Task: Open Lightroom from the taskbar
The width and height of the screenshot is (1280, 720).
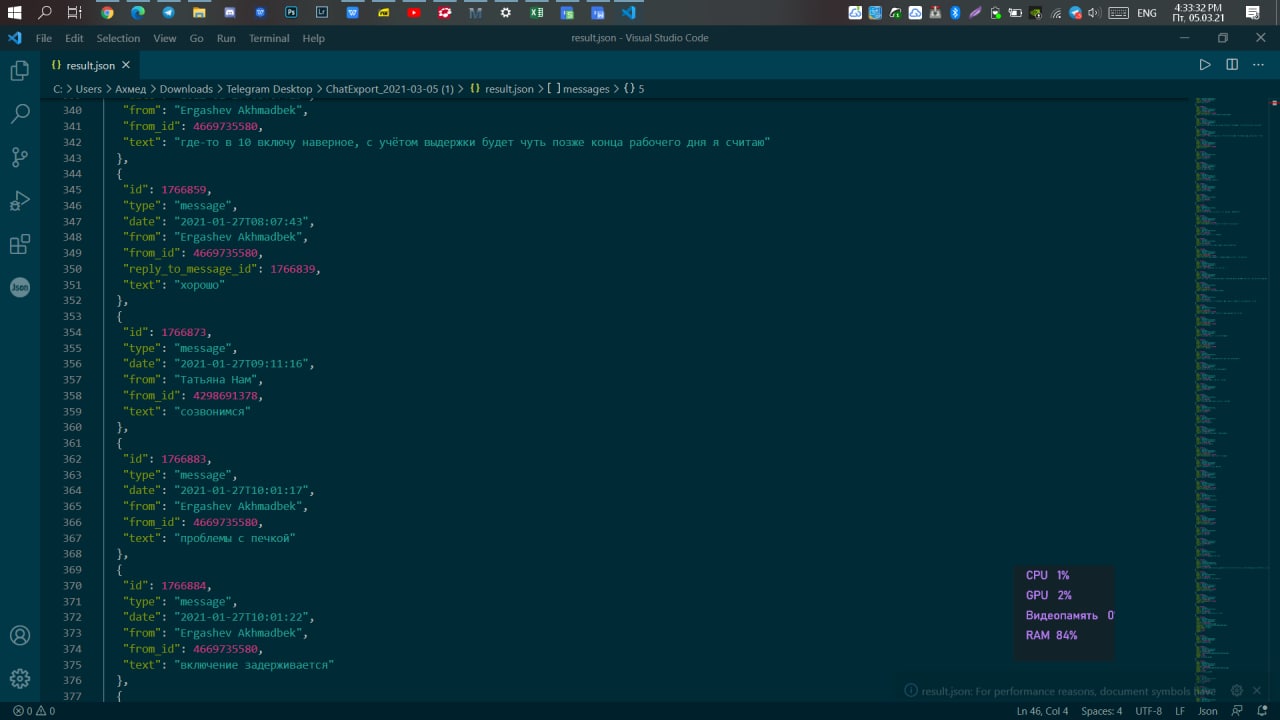Action: (x=321, y=13)
